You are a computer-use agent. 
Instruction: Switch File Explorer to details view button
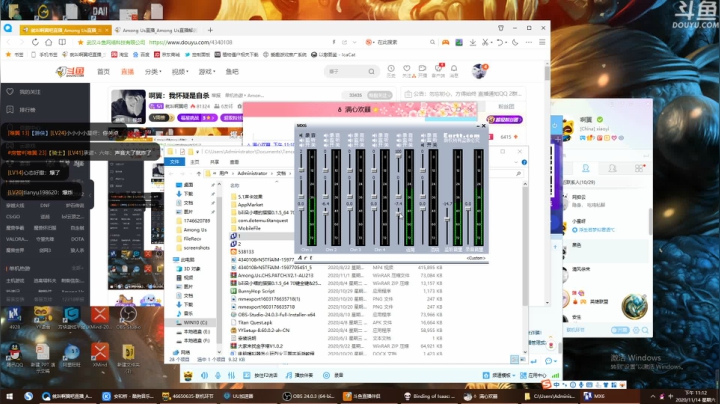514,359
